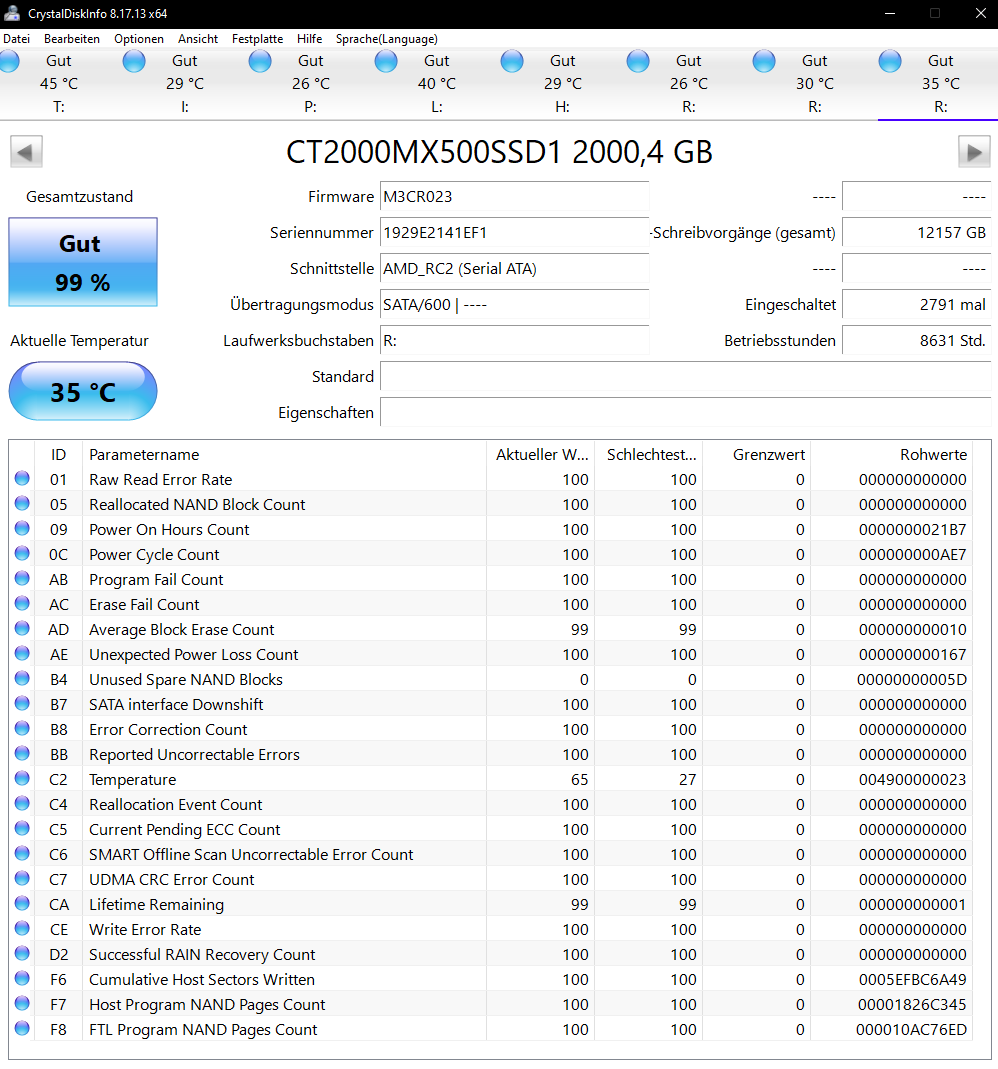998x1069 pixels.
Task: Click status orb for Write Error Rate
Action: click(x=22, y=929)
